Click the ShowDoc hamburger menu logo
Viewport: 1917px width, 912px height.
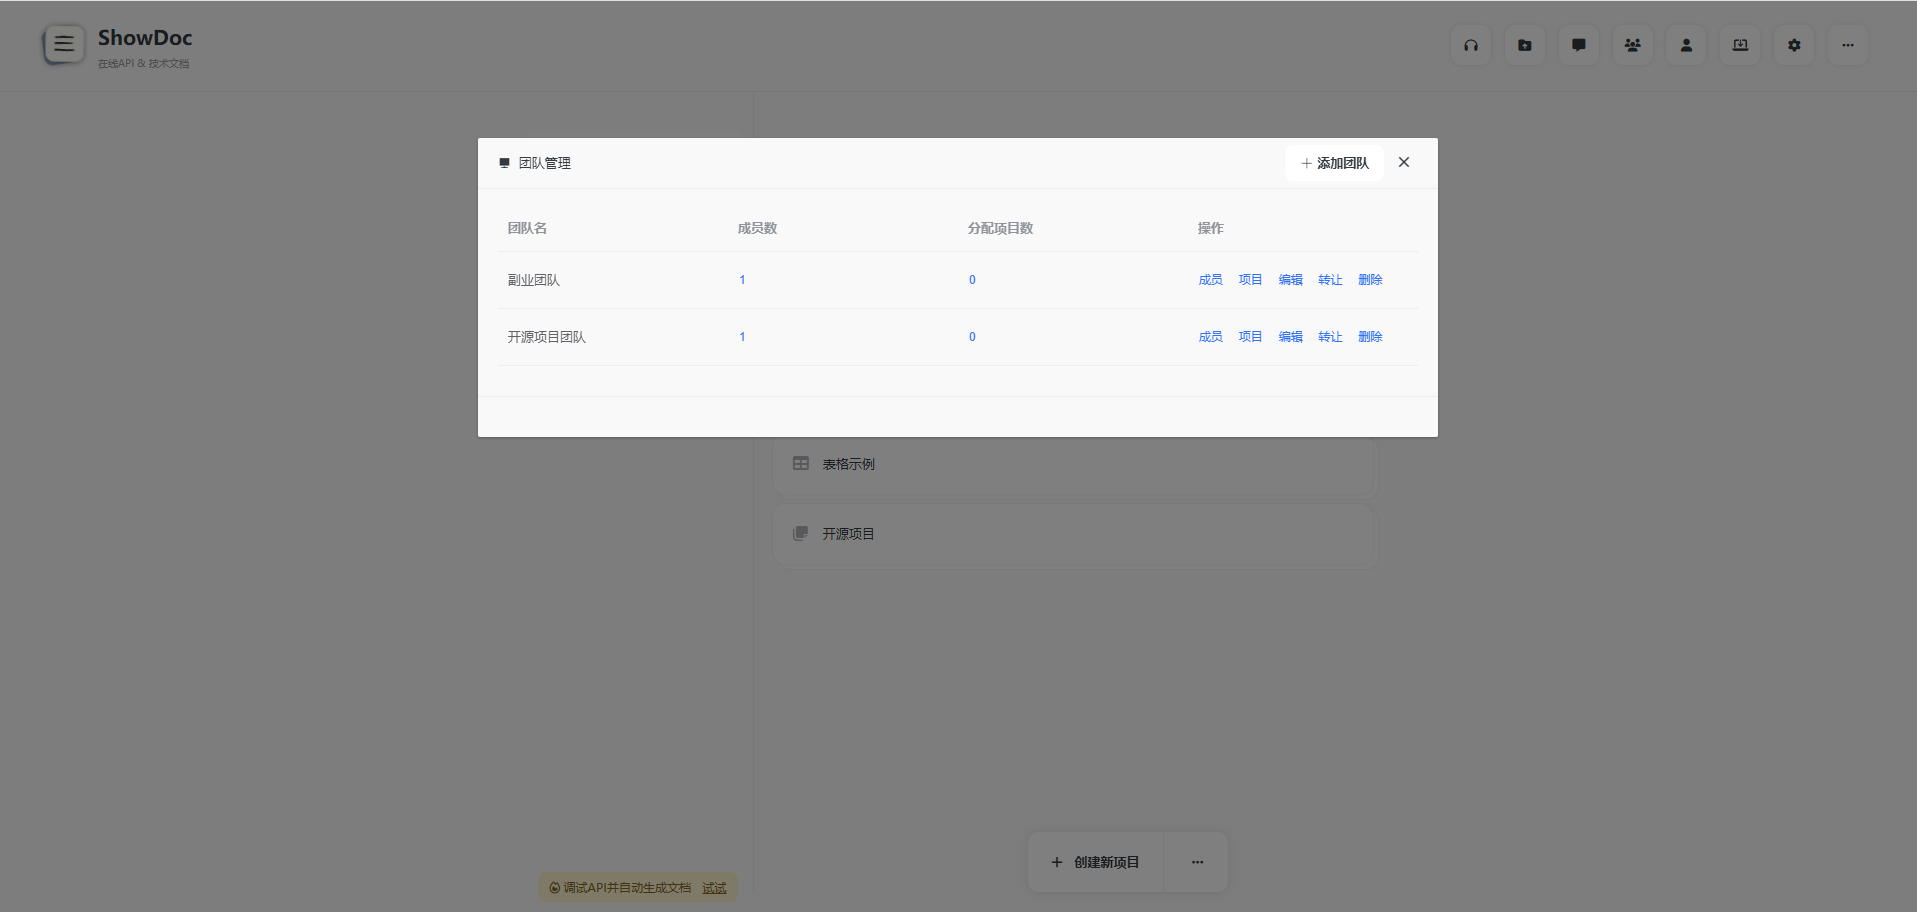(63, 44)
